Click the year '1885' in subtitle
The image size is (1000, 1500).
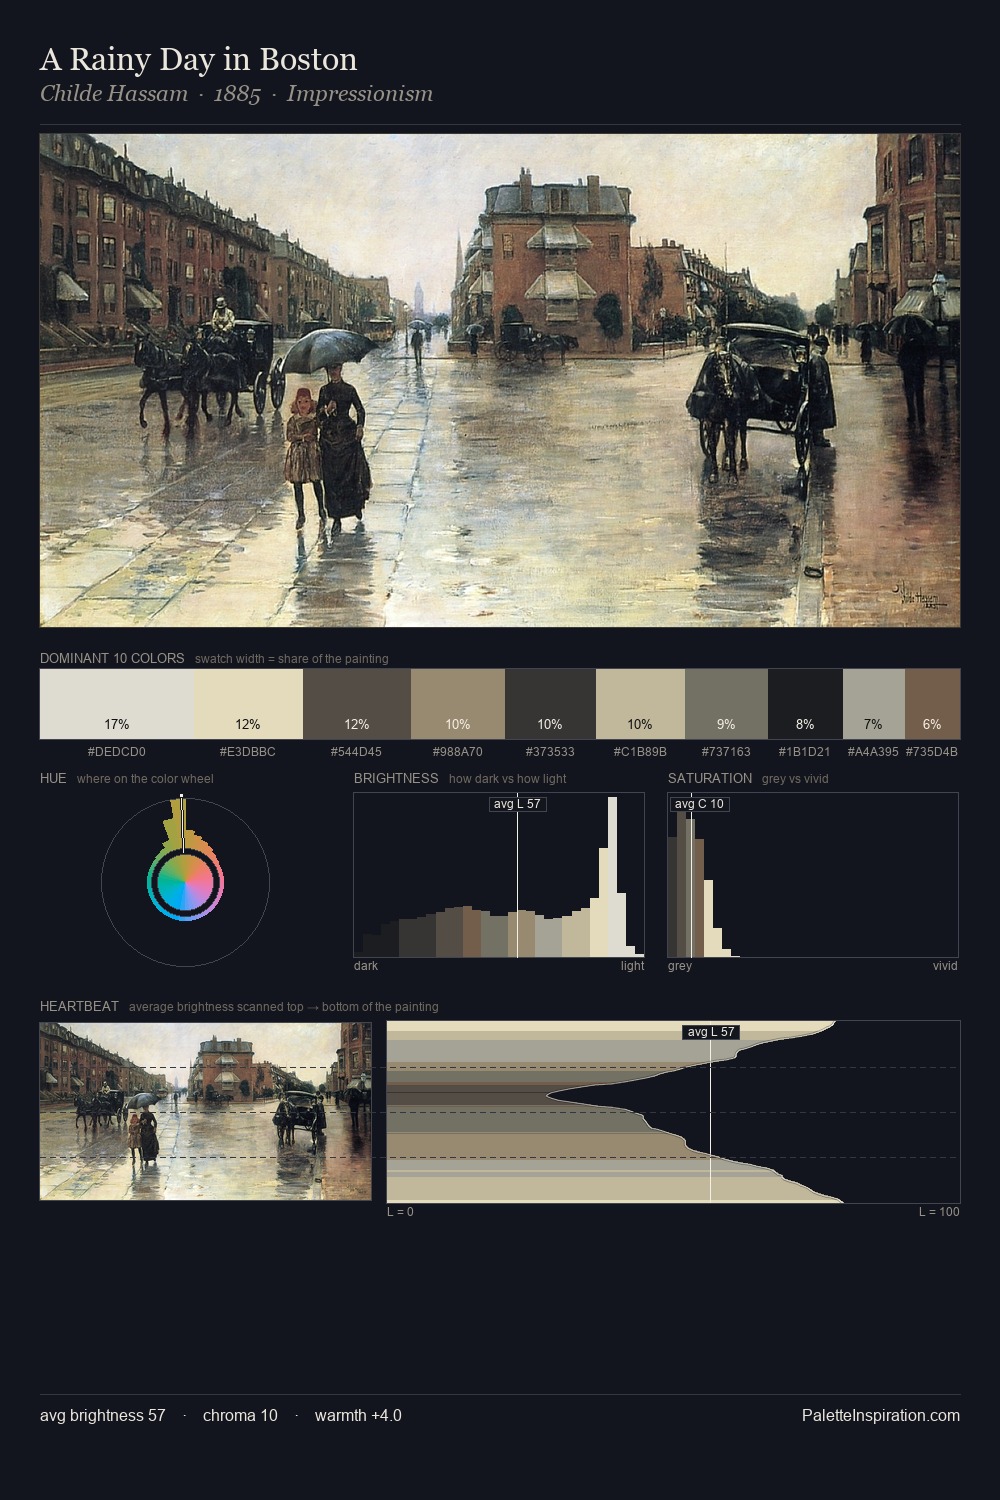pyautogui.click(x=237, y=94)
